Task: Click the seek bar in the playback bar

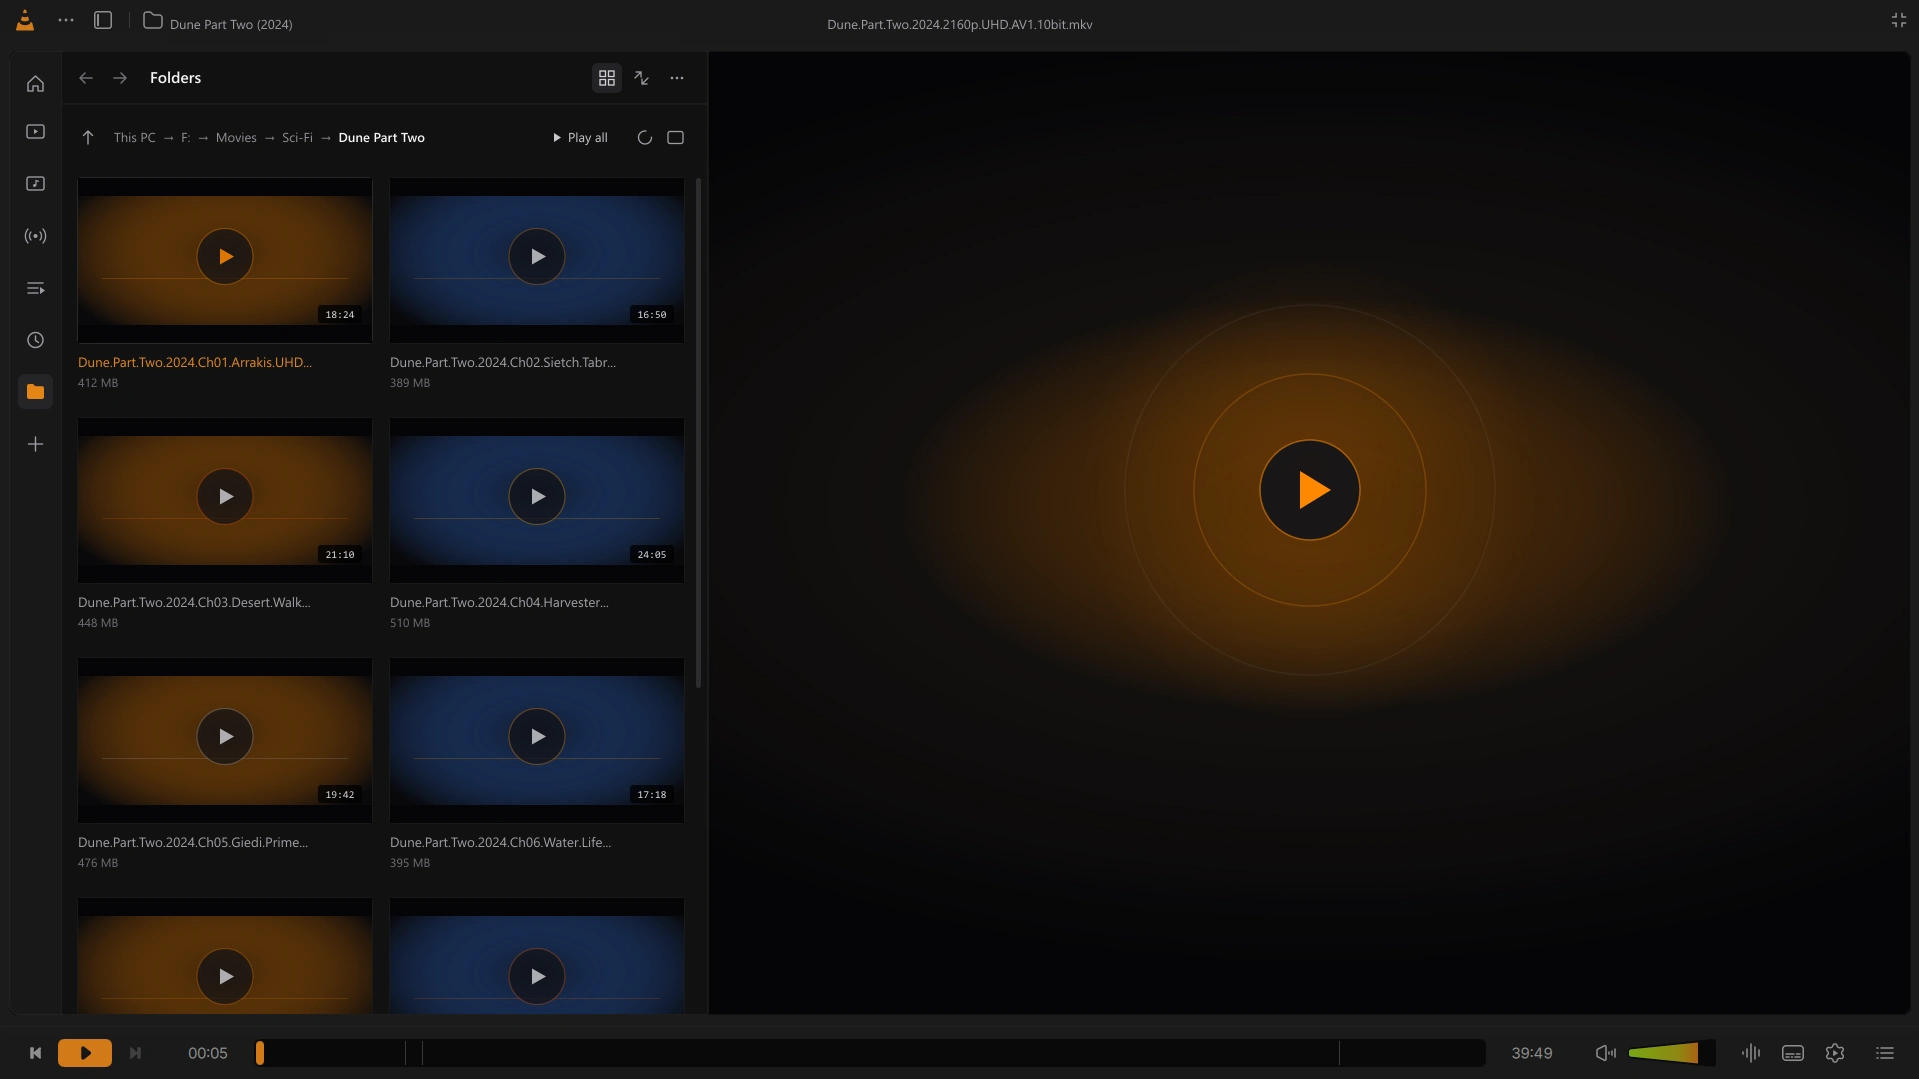Action: pos(870,1053)
